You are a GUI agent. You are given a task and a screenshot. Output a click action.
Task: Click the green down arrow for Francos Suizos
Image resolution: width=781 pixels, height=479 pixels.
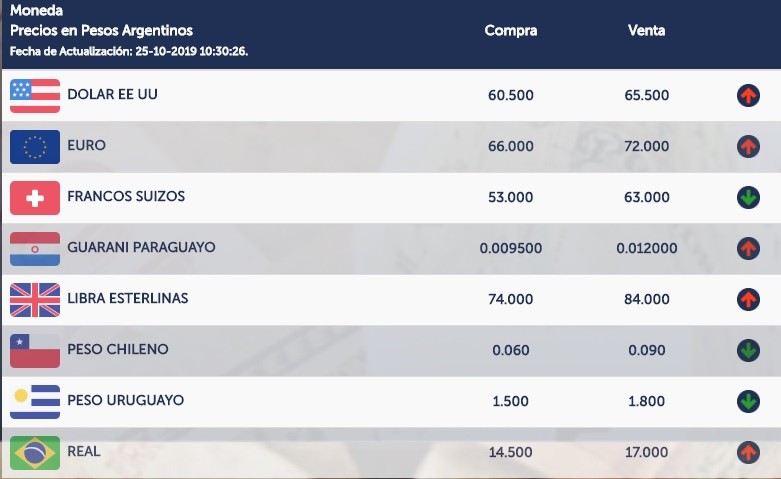[748, 198]
